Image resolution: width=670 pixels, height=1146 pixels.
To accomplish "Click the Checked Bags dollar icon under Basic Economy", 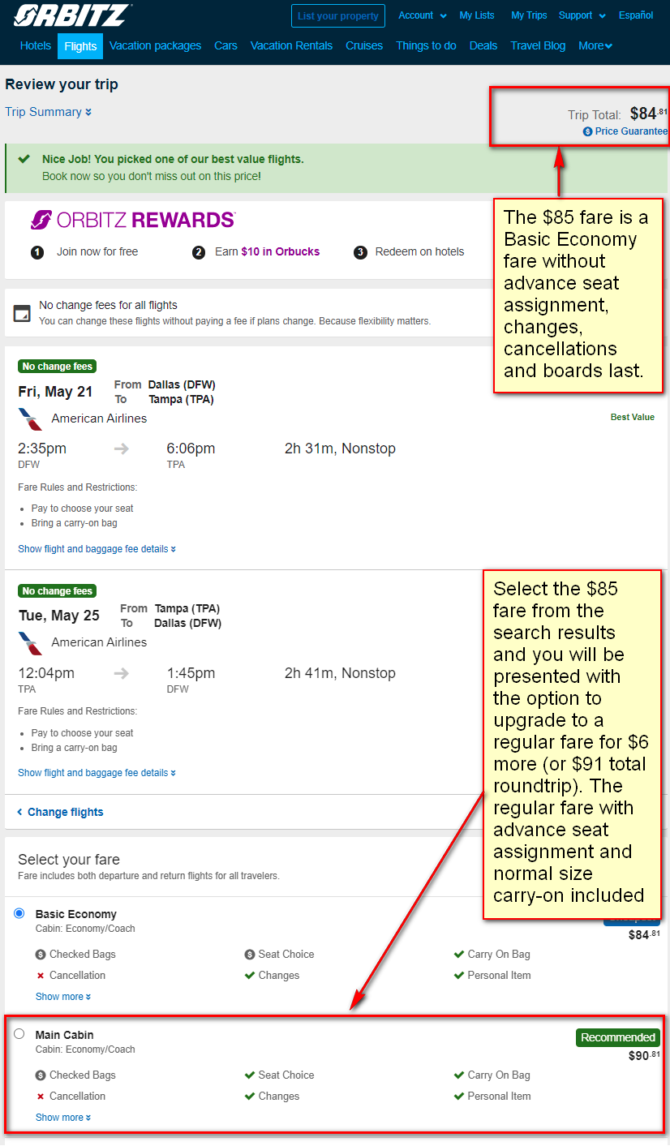I will coord(40,955).
